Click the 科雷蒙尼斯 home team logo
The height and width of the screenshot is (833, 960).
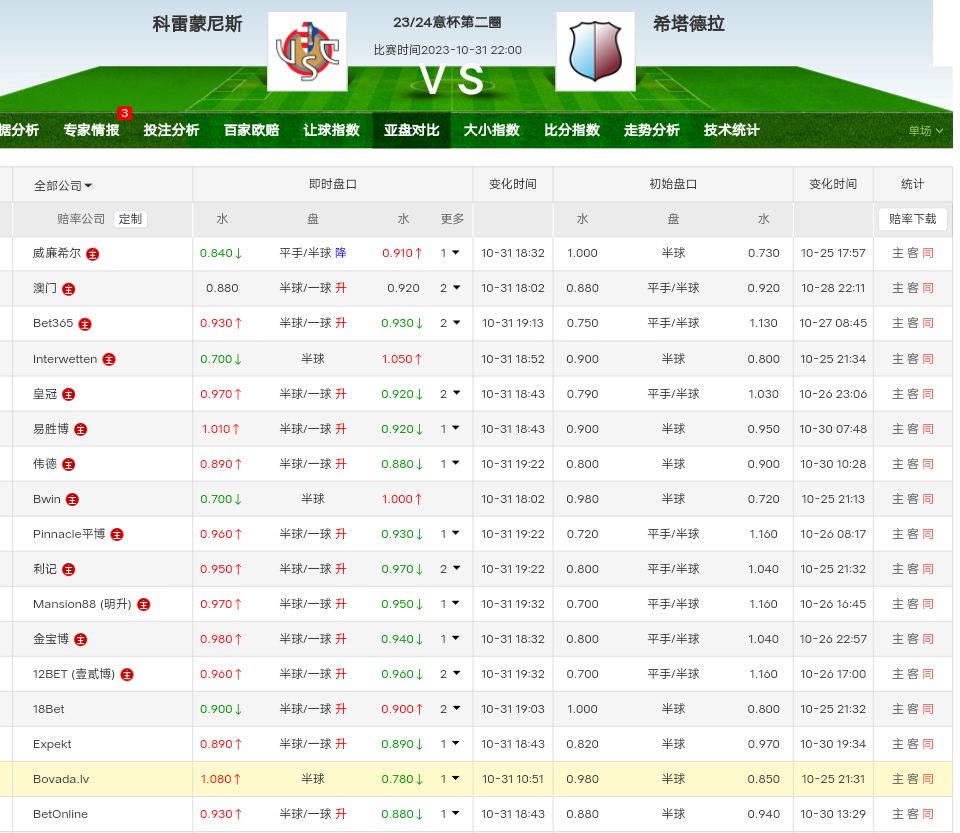(x=307, y=51)
